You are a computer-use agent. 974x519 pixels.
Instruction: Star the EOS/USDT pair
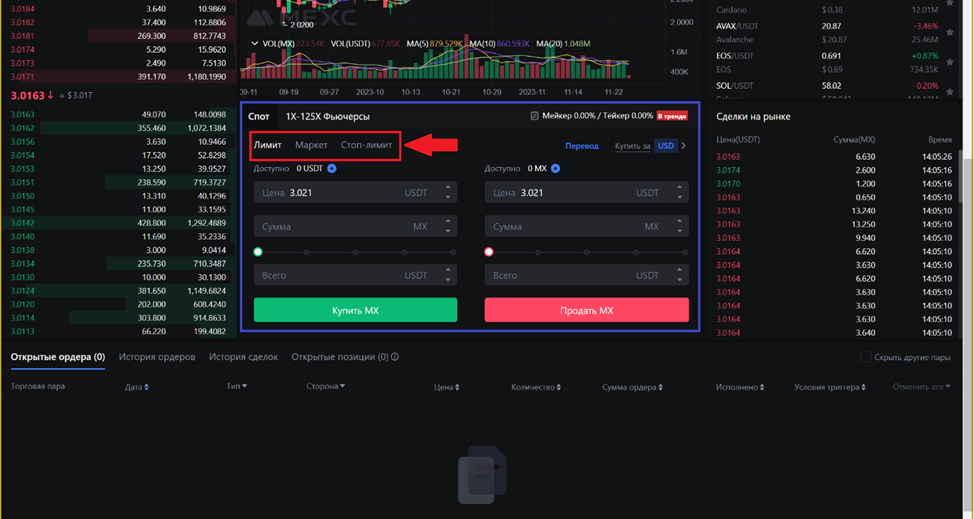[x=949, y=62]
